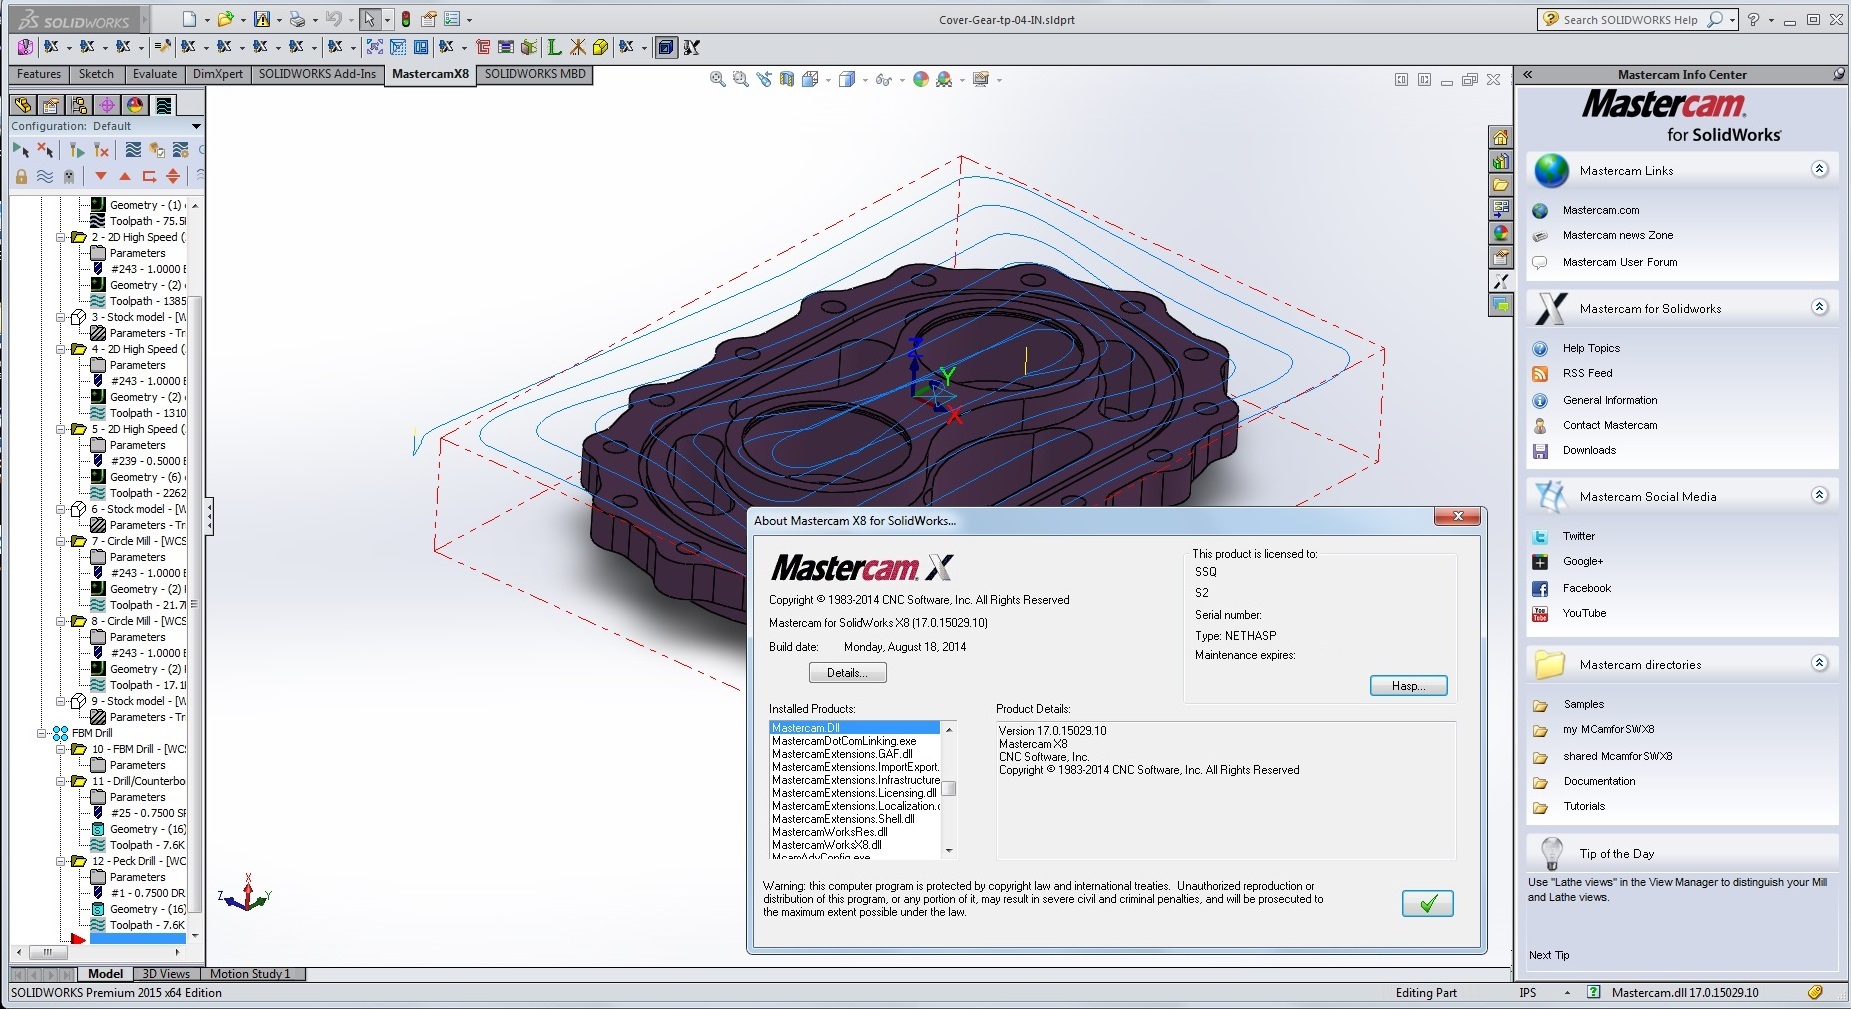
Task: Click the yellow solid block icon in Mastercam toolbar
Action: coord(600,47)
